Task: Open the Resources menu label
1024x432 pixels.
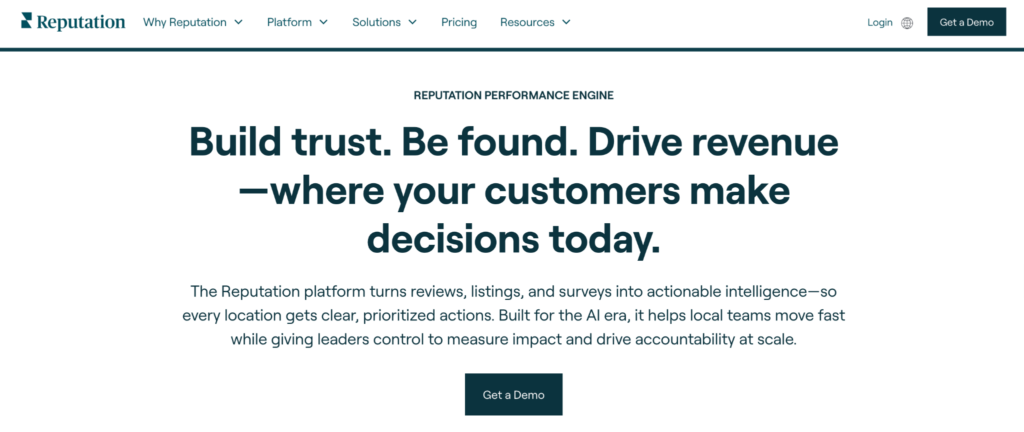Action: coord(526,22)
